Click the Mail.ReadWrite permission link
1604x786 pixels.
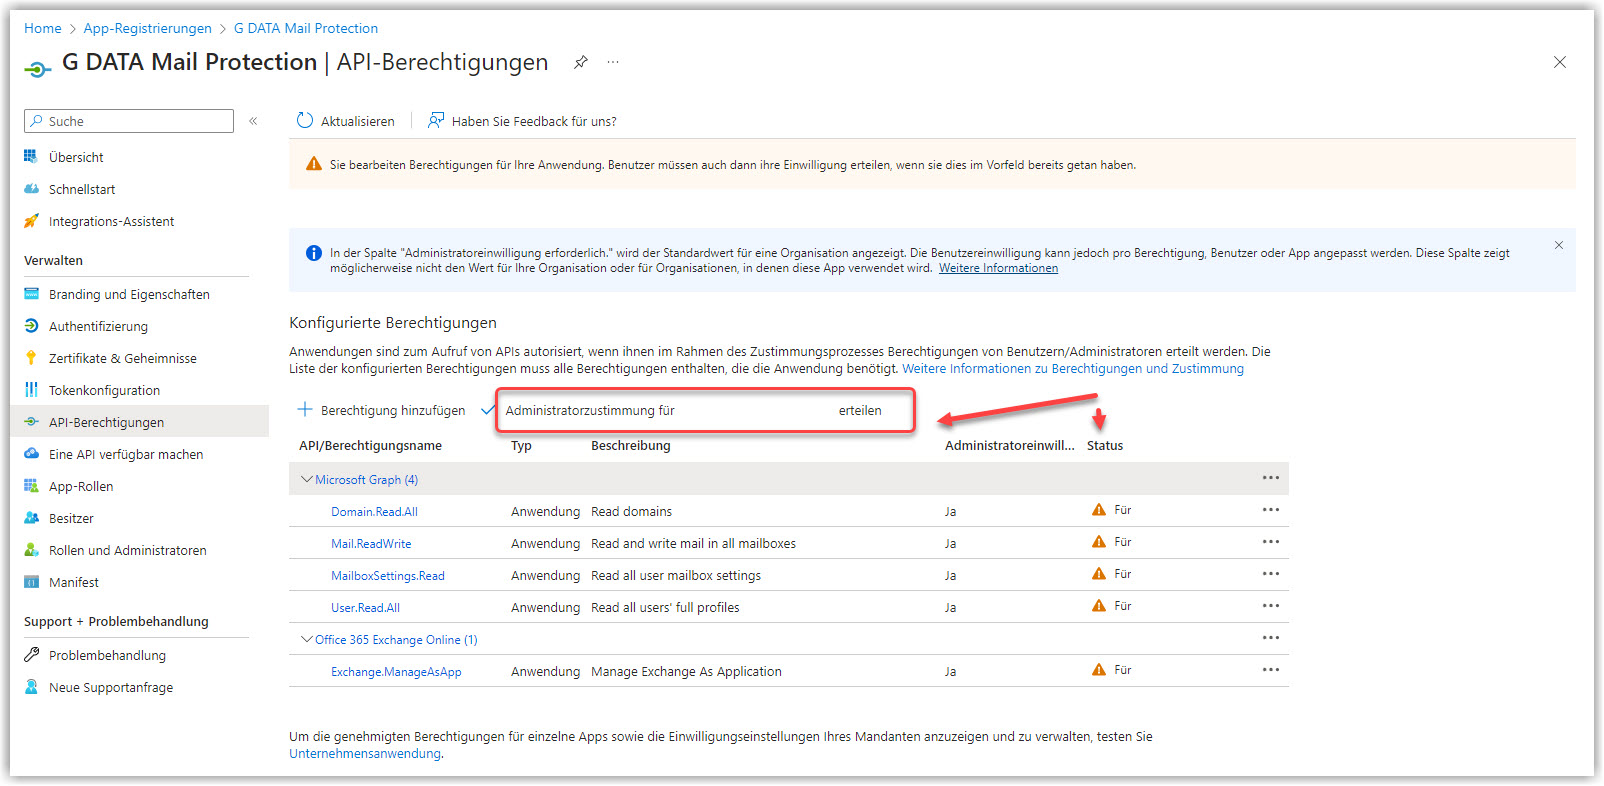point(371,544)
